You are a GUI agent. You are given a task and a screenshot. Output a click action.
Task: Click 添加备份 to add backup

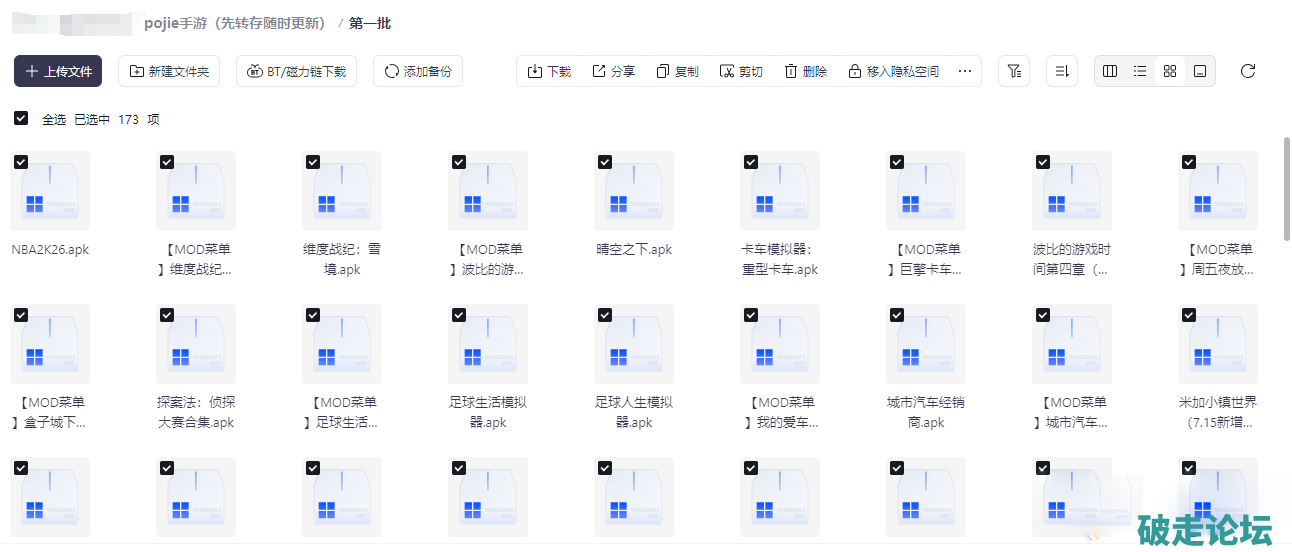417,71
